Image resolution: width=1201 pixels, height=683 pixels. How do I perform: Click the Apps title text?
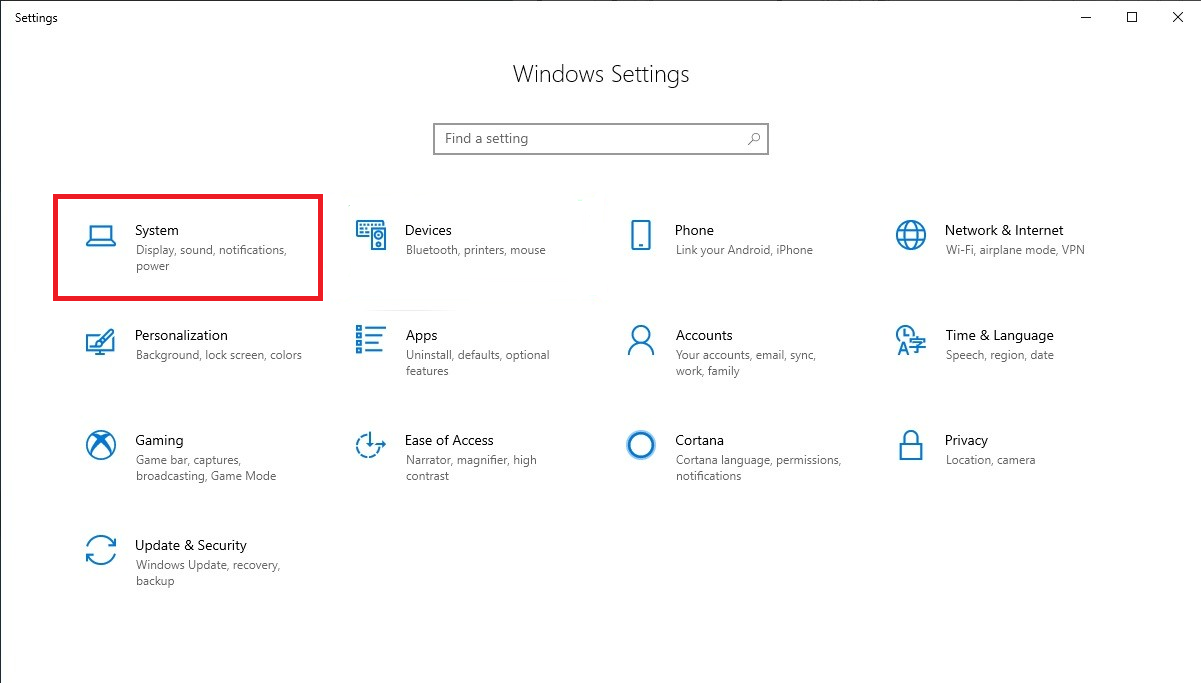click(421, 335)
